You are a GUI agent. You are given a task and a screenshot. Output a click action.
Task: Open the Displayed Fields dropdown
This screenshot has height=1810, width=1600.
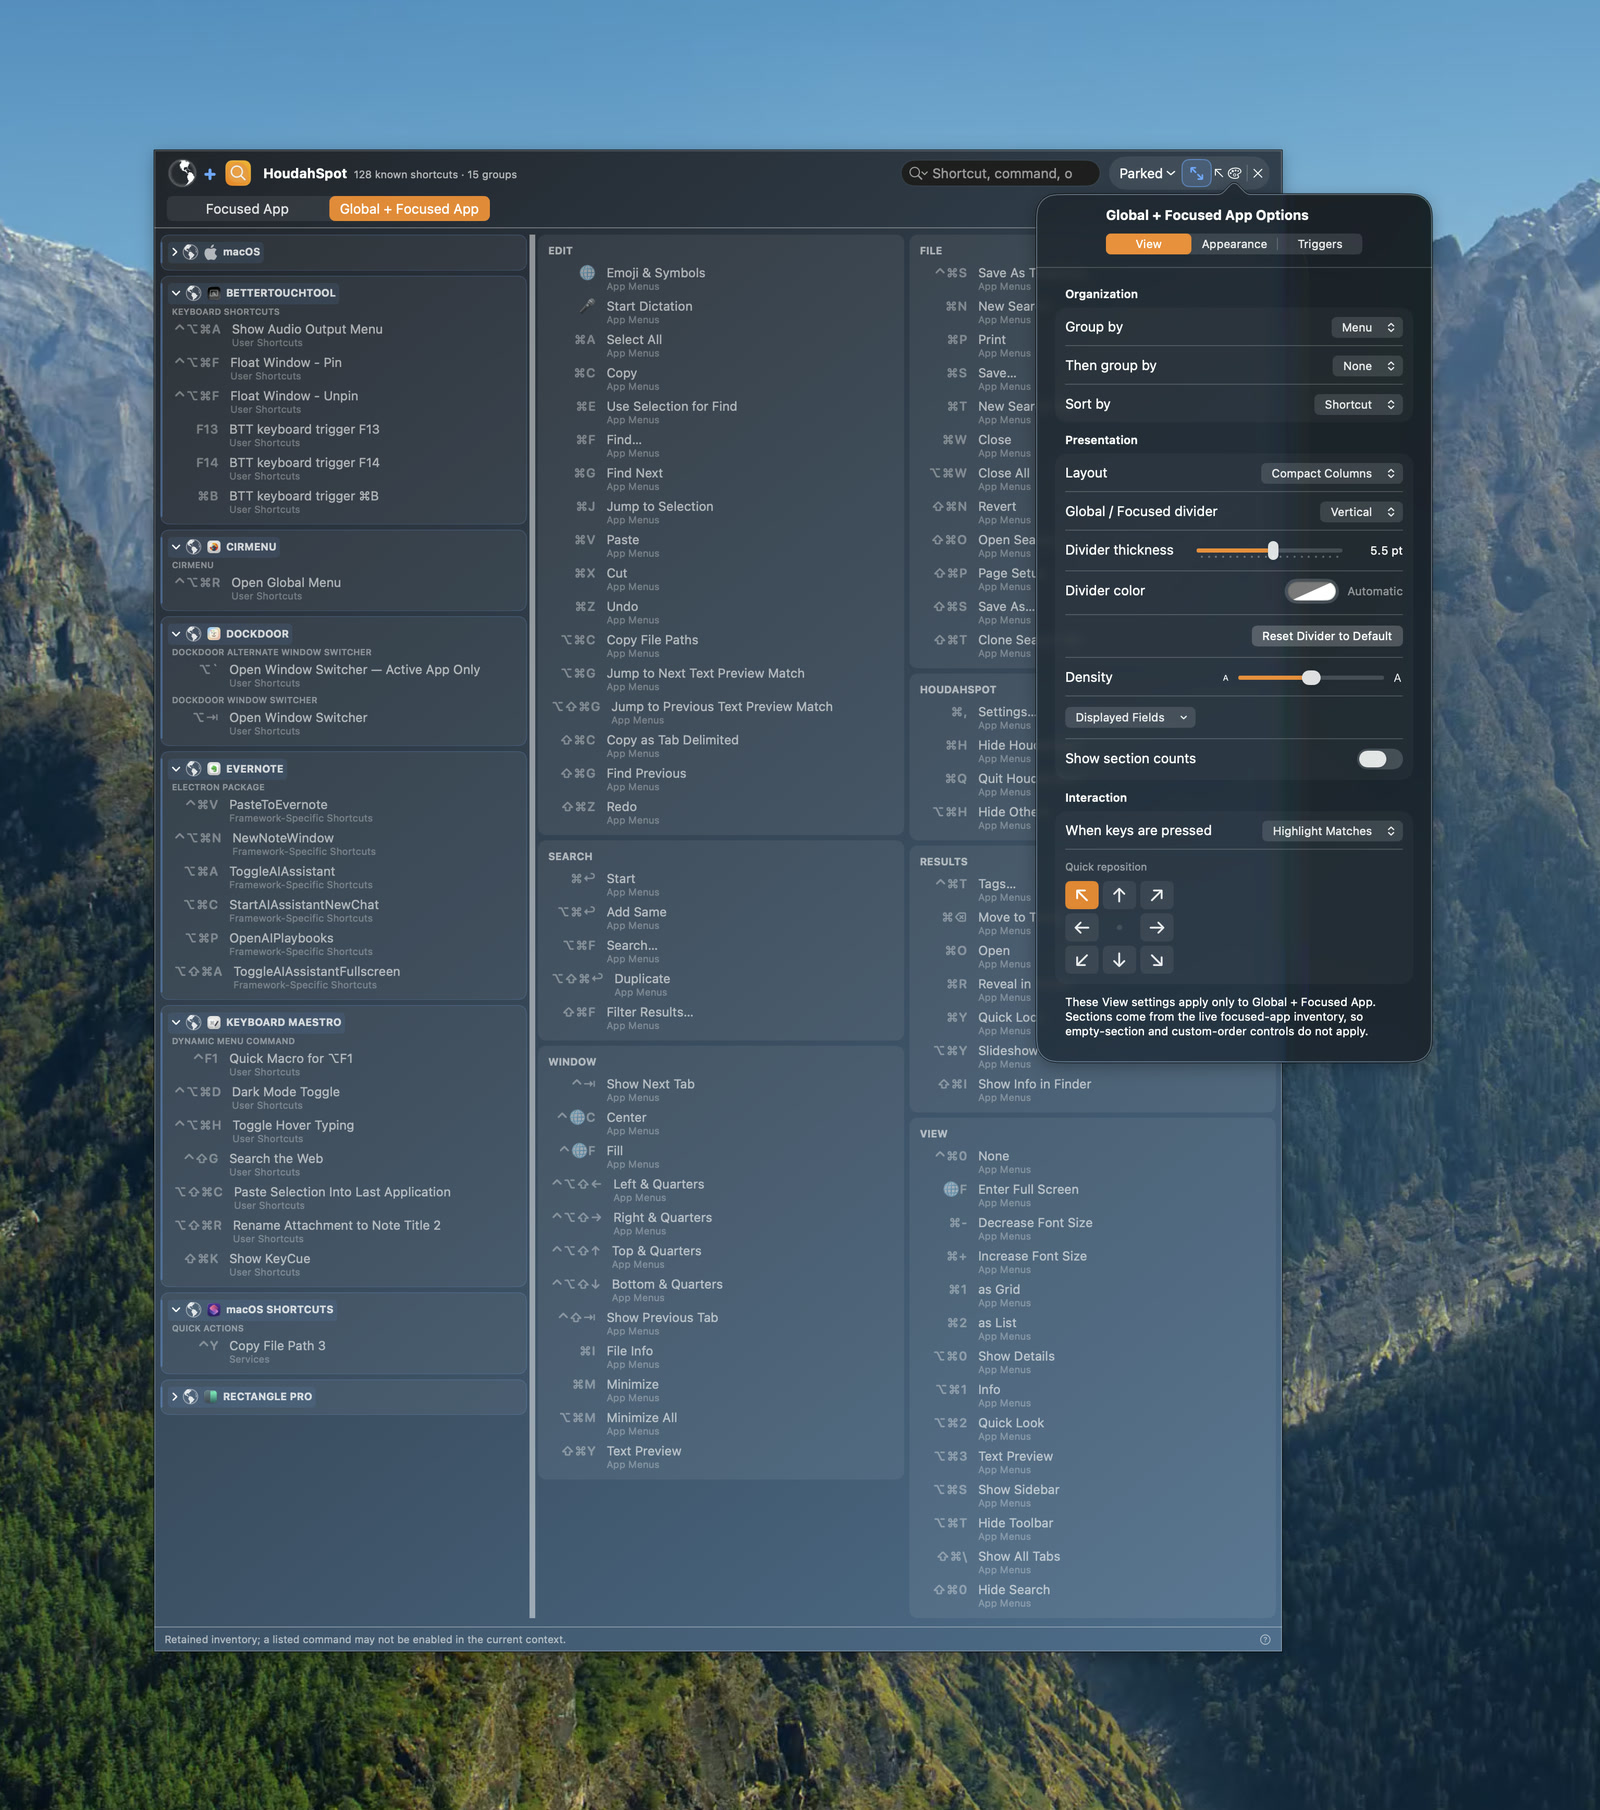pos(1130,718)
